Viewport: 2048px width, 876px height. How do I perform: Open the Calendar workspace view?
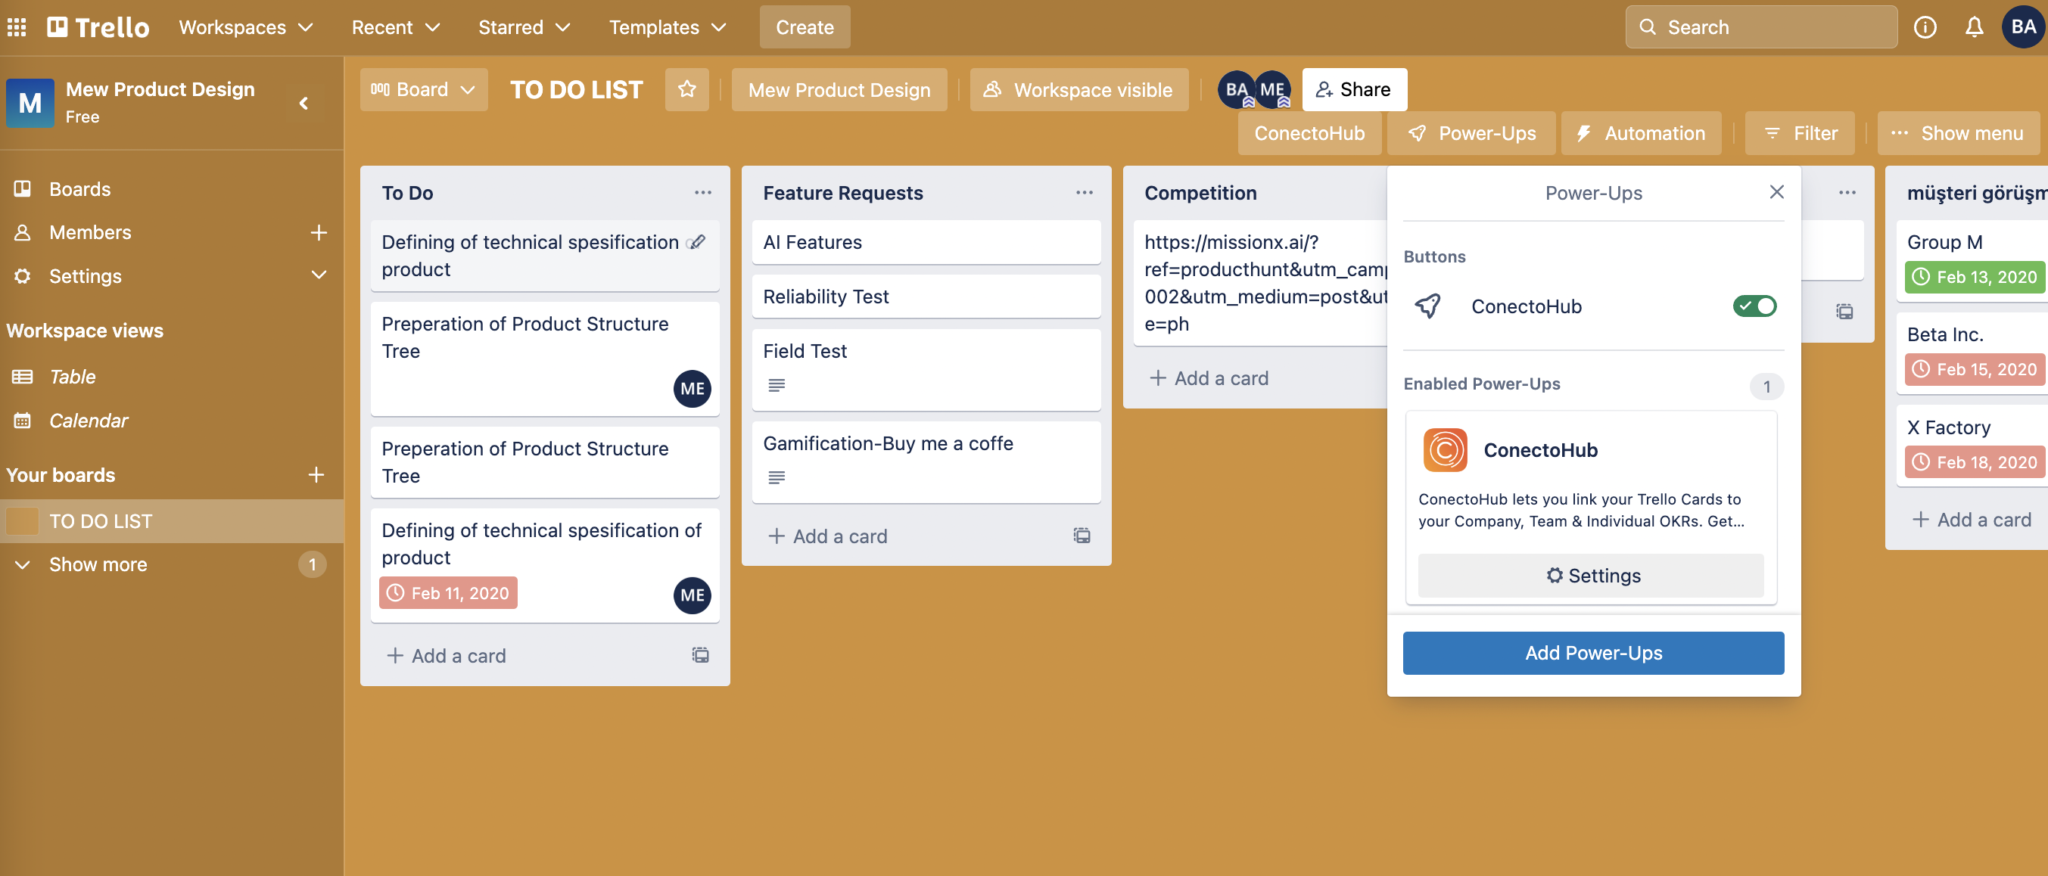[x=88, y=421]
